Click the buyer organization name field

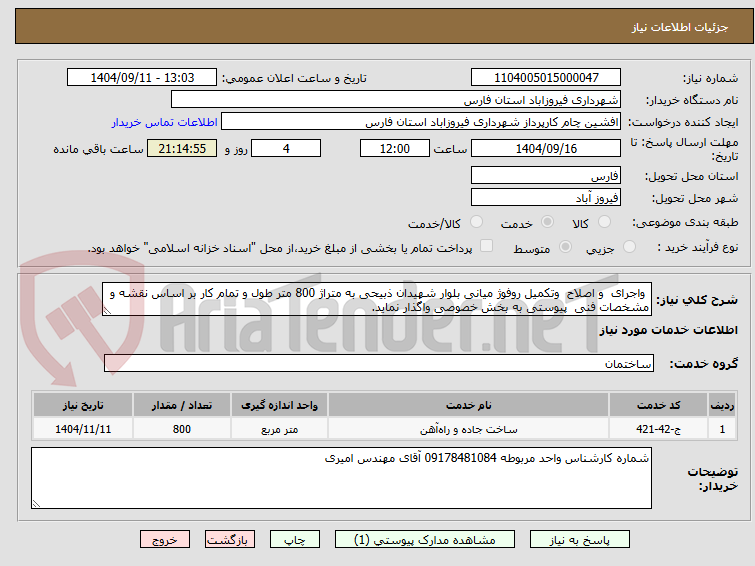[x=396, y=100]
